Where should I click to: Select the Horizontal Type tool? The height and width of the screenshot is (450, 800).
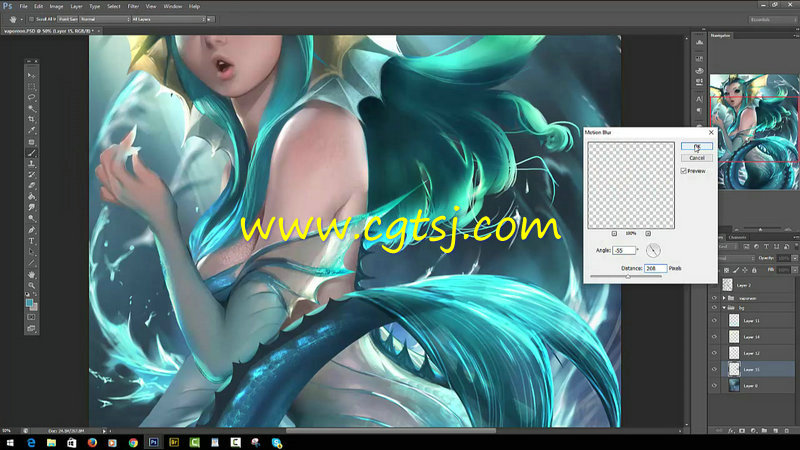31,241
